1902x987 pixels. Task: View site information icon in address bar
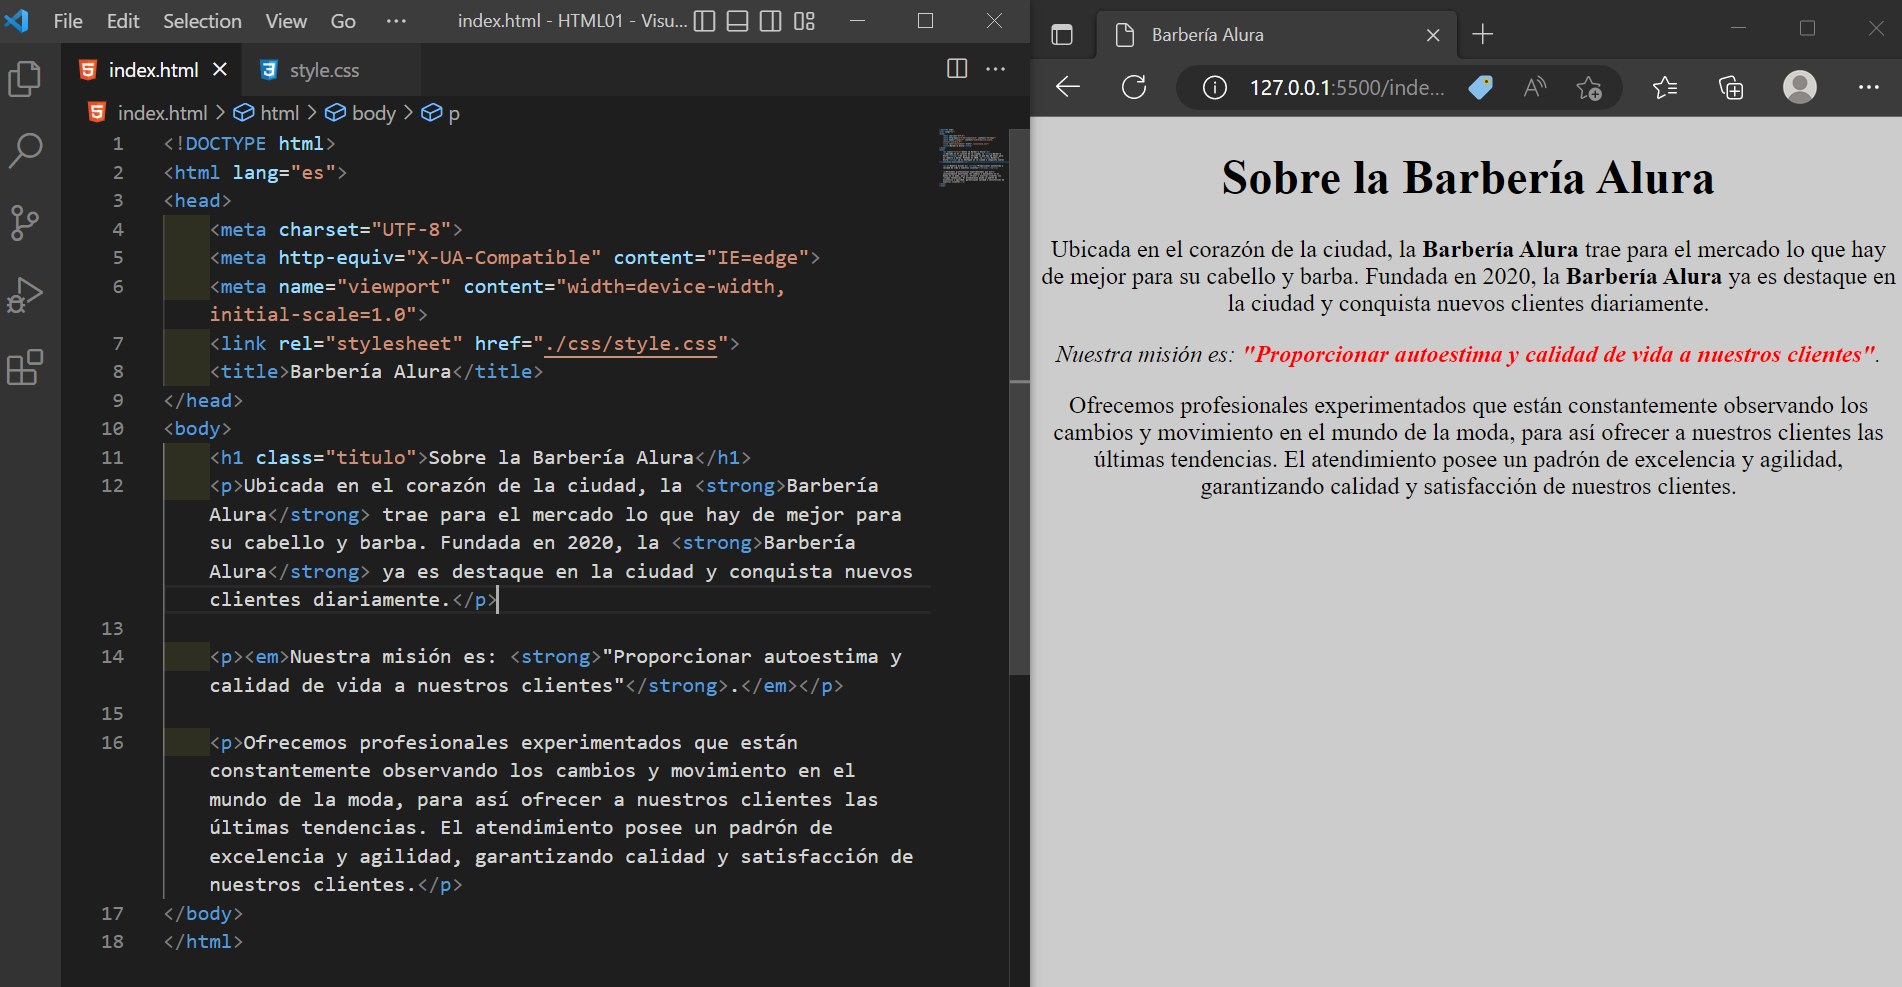(1214, 88)
